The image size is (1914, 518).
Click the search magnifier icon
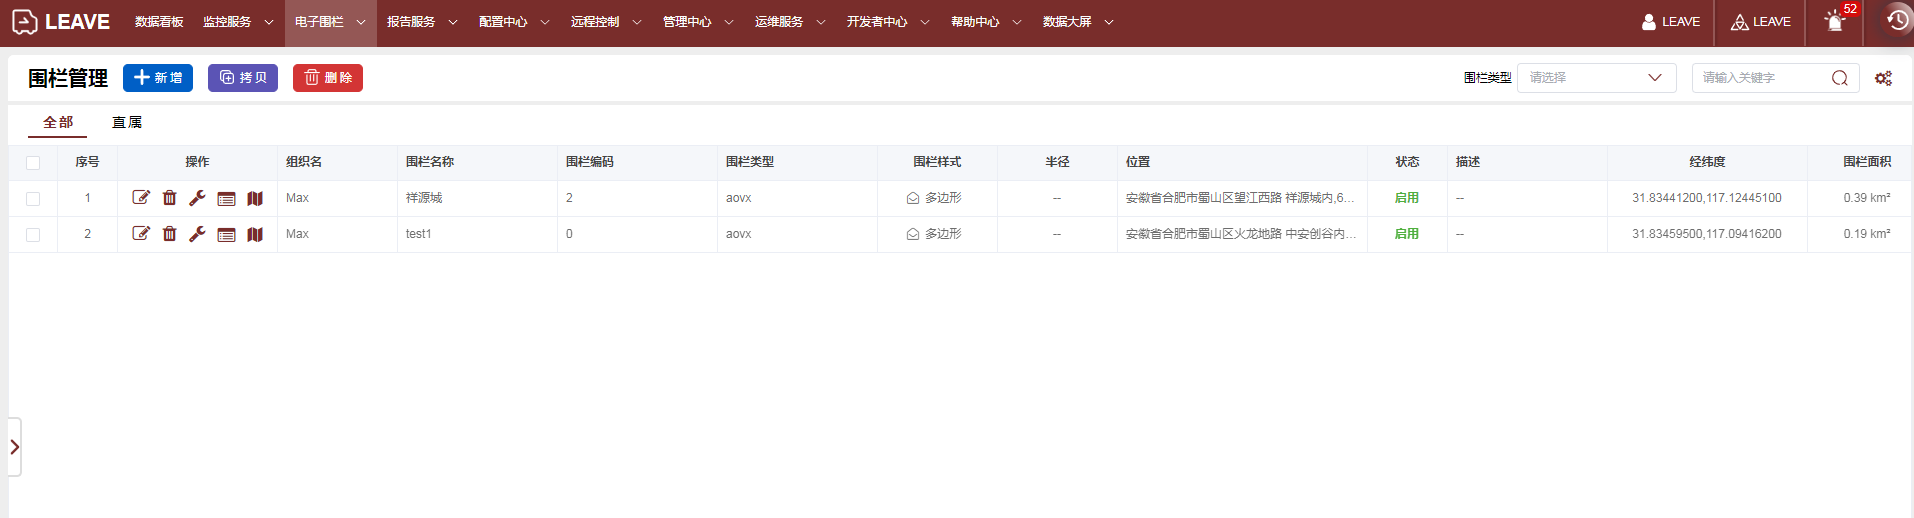[1839, 78]
